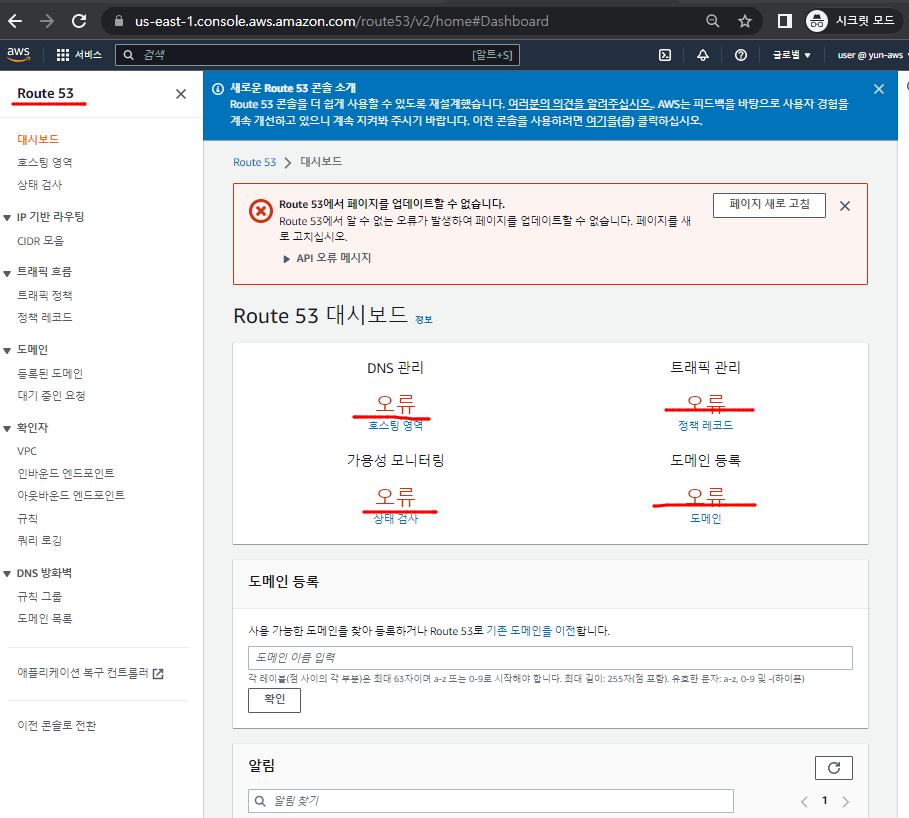The image size is (909, 818).
Task: Click 이전 콘솔로 전환 in the sidebar
Action: pyautogui.click(x=57, y=725)
